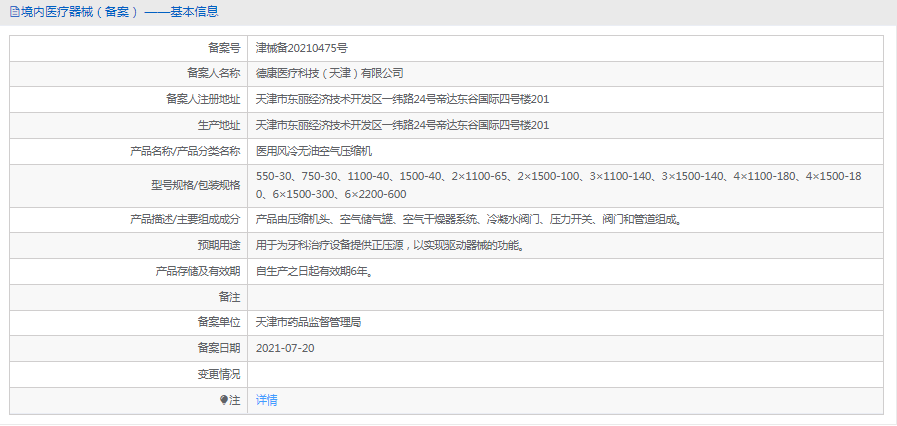
Task: Click the 备案人注册地址 label
Action: pyautogui.click(x=203, y=99)
